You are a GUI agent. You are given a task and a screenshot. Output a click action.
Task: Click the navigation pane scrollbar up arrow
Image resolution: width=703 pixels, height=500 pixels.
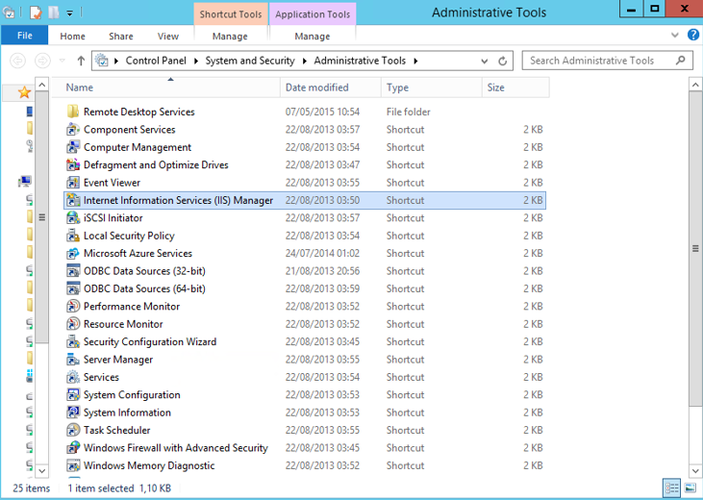[42, 84]
